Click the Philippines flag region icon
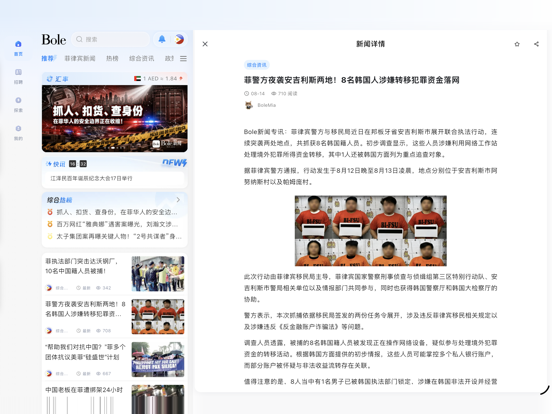The height and width of the screenshot is (414, 552). tap(180, 39)
